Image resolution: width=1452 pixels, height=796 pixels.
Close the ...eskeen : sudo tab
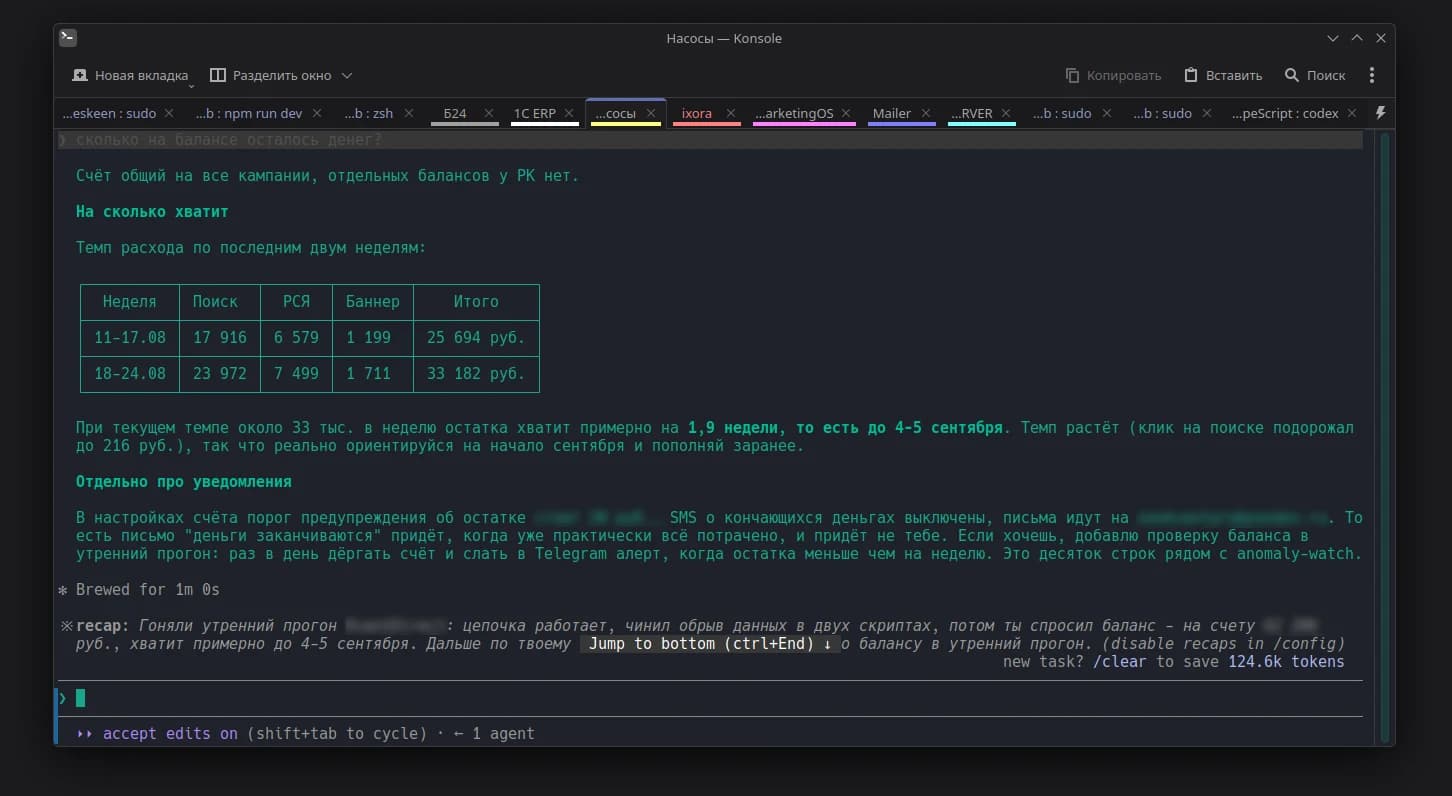coord(168,114)
